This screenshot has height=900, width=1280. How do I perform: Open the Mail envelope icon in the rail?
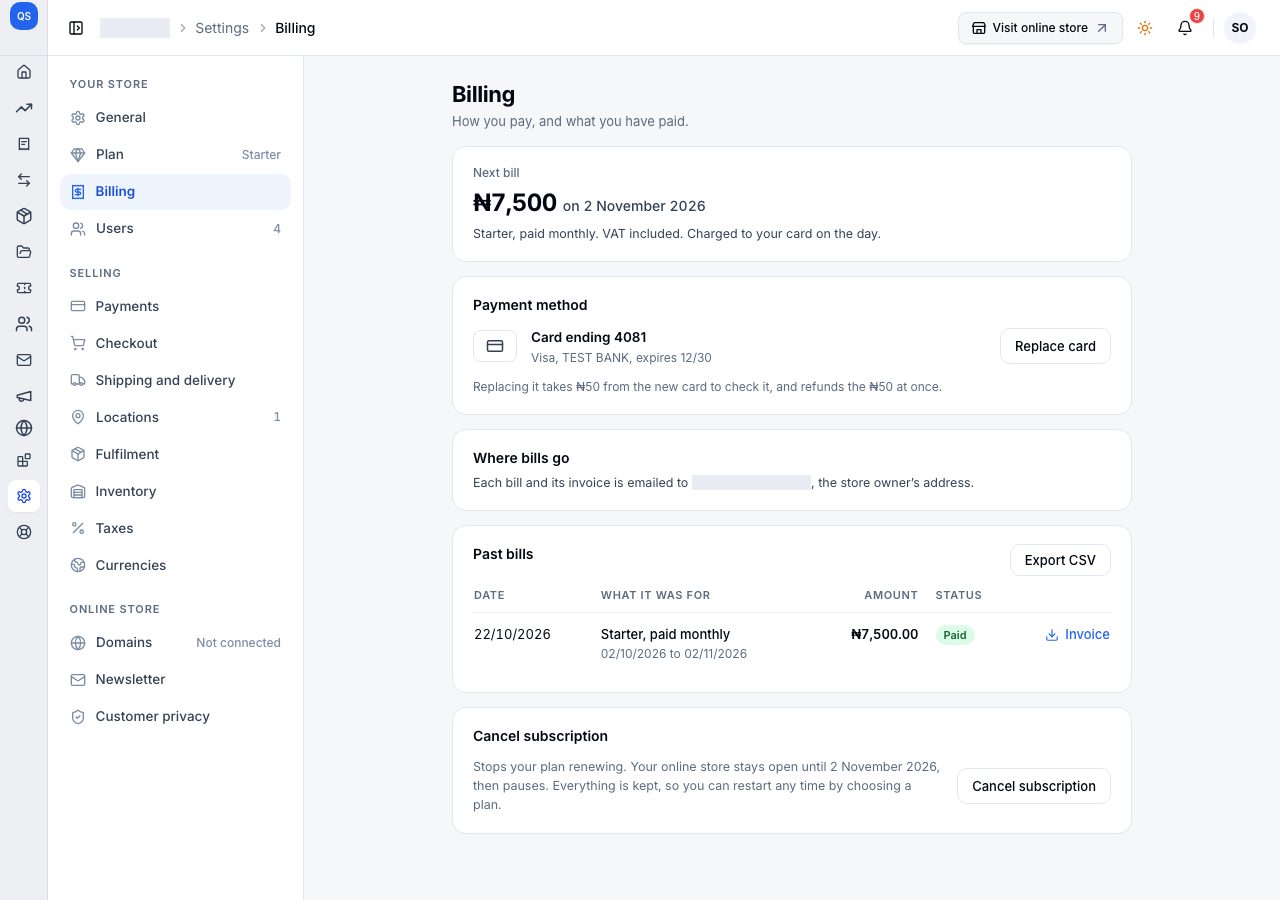pyautogui.click(x=24, y=360)
